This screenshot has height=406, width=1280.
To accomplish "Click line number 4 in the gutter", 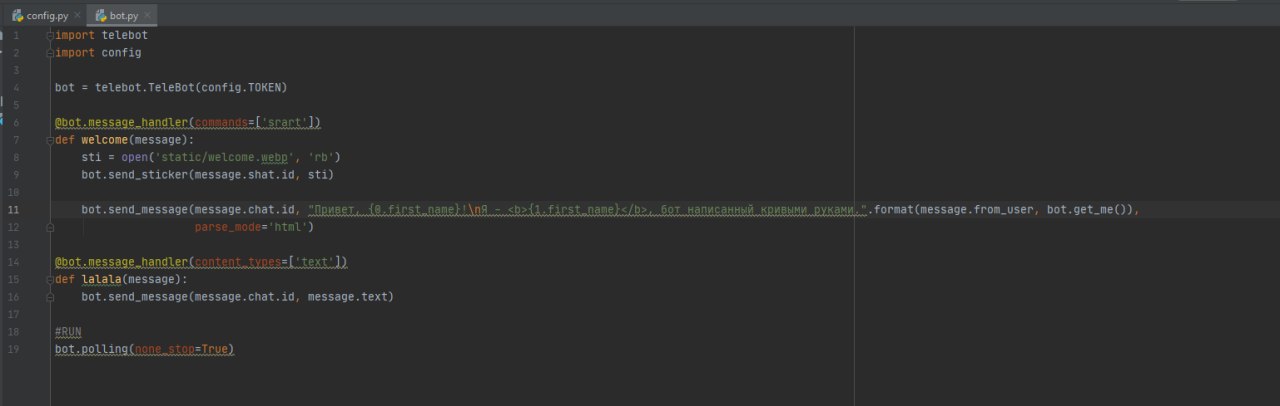I will click(16, 87).
